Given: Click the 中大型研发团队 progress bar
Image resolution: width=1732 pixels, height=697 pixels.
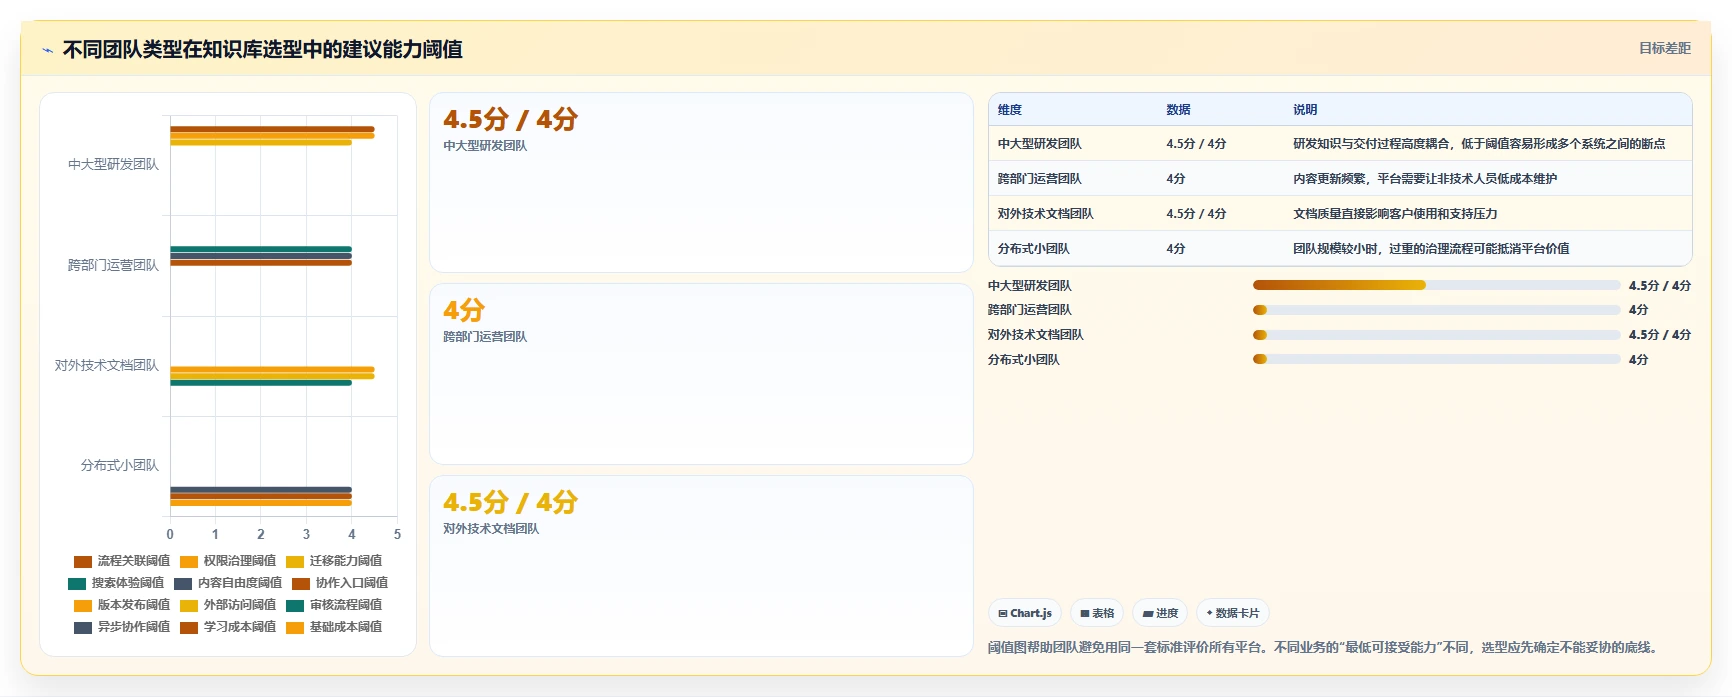Looking at the screenshot, I should pyautogui.click(x=1436, y=285).
